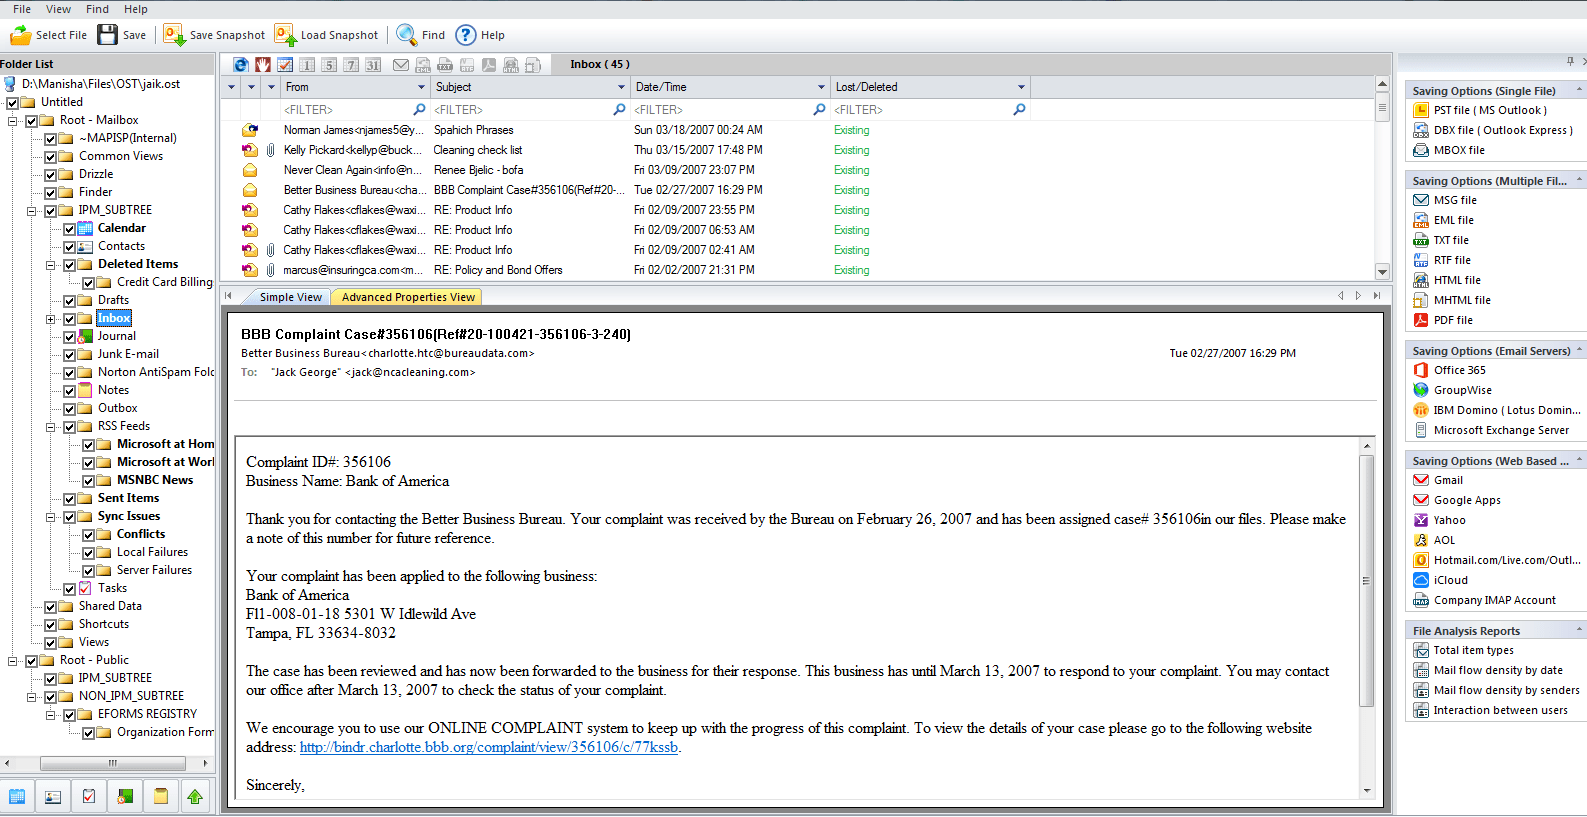Viewport: 1587px width, 817px height.
Task: Open the File menu
Action: [22, 9]
